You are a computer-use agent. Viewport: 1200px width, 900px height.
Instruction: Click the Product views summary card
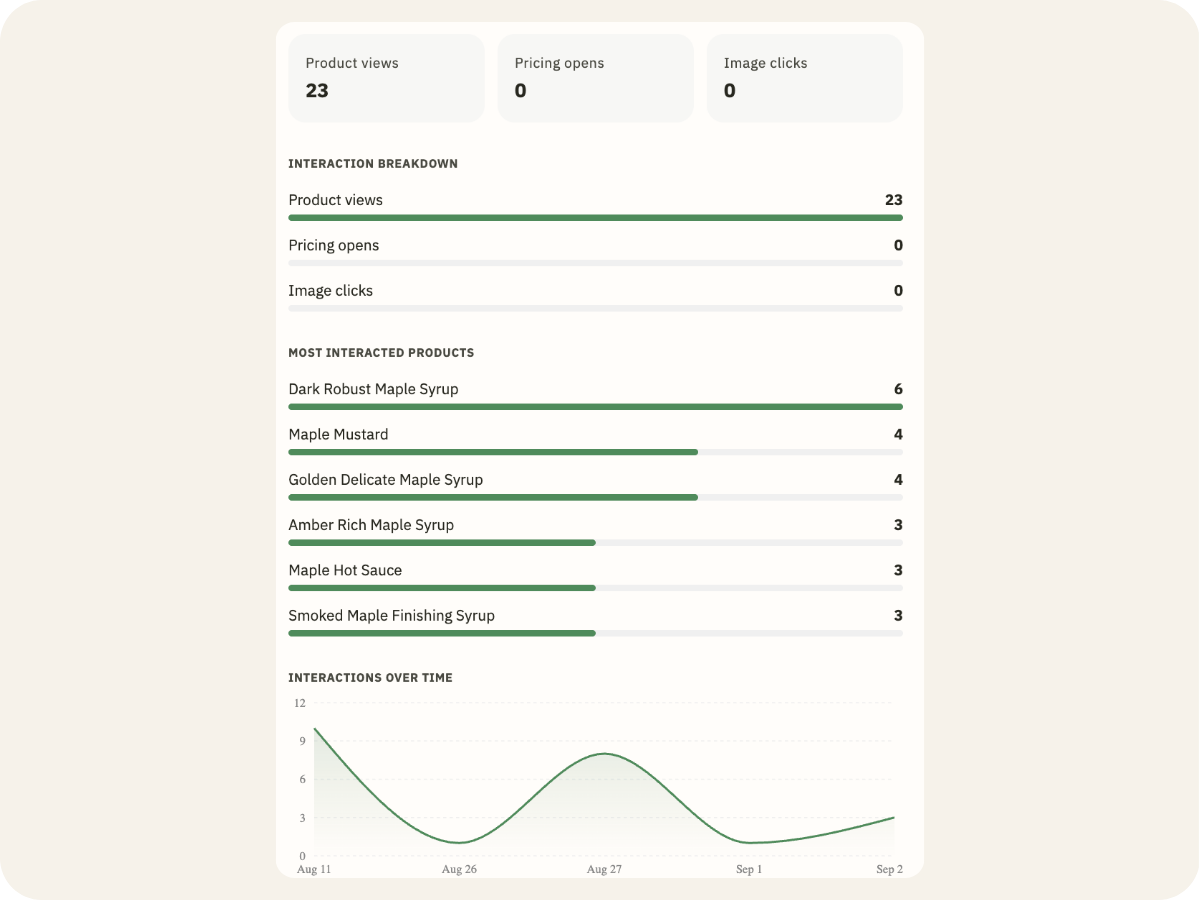[x=386, y=78]
